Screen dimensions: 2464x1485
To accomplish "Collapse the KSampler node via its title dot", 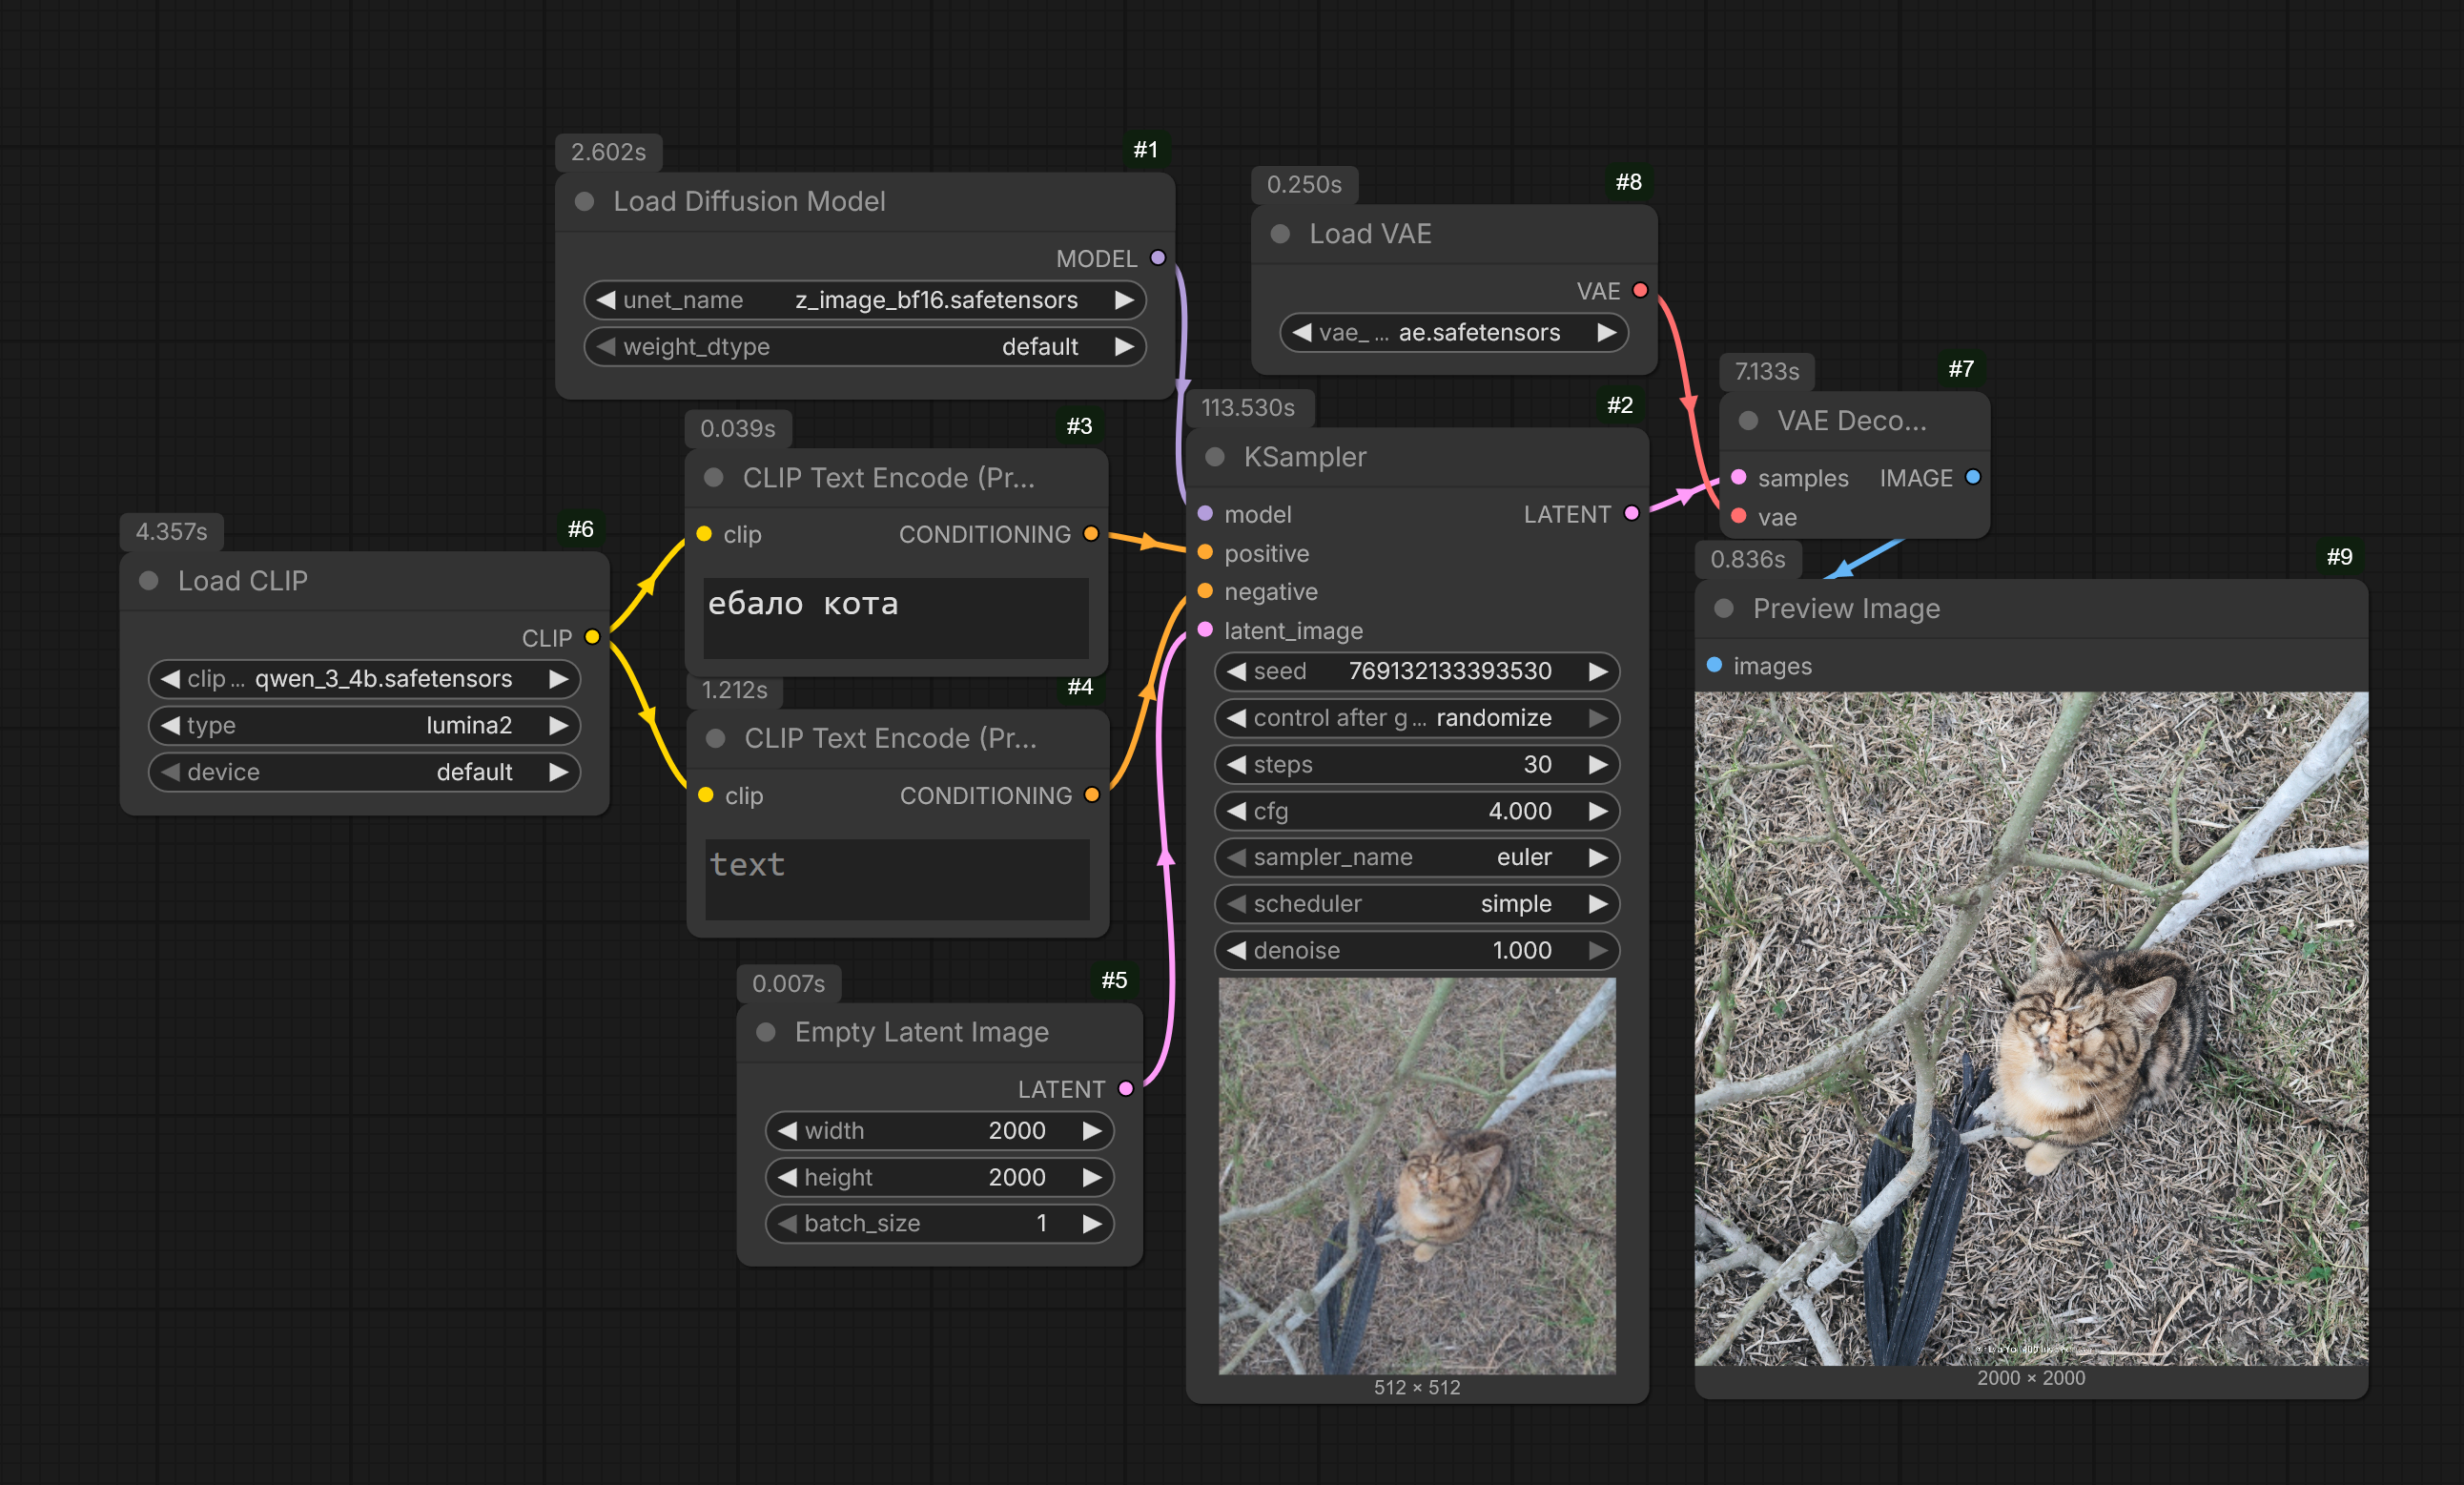I will click(x=1215, y=457).
